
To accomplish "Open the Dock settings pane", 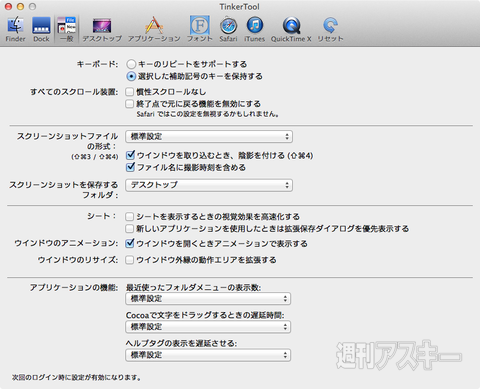I will click(41, 29).
